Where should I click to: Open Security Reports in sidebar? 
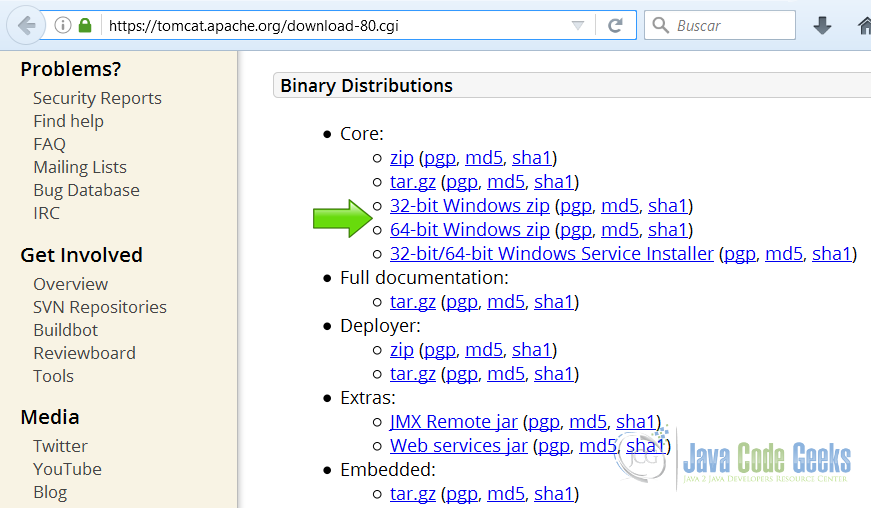click(x=97, y=98)
